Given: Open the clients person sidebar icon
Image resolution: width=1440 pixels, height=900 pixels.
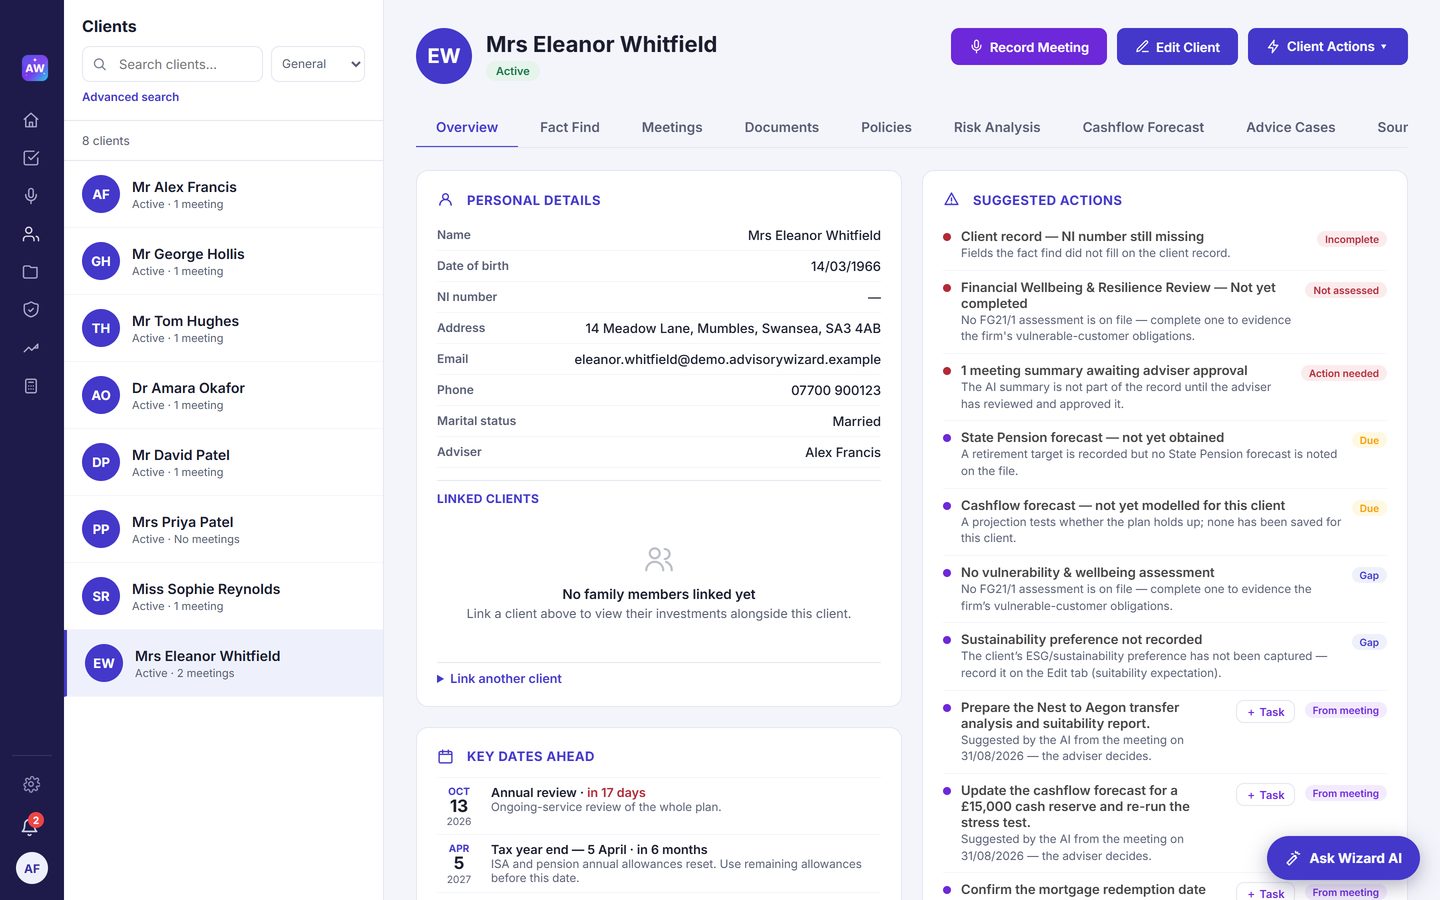Looking at the screenshot, I should [x=31, y=234].
